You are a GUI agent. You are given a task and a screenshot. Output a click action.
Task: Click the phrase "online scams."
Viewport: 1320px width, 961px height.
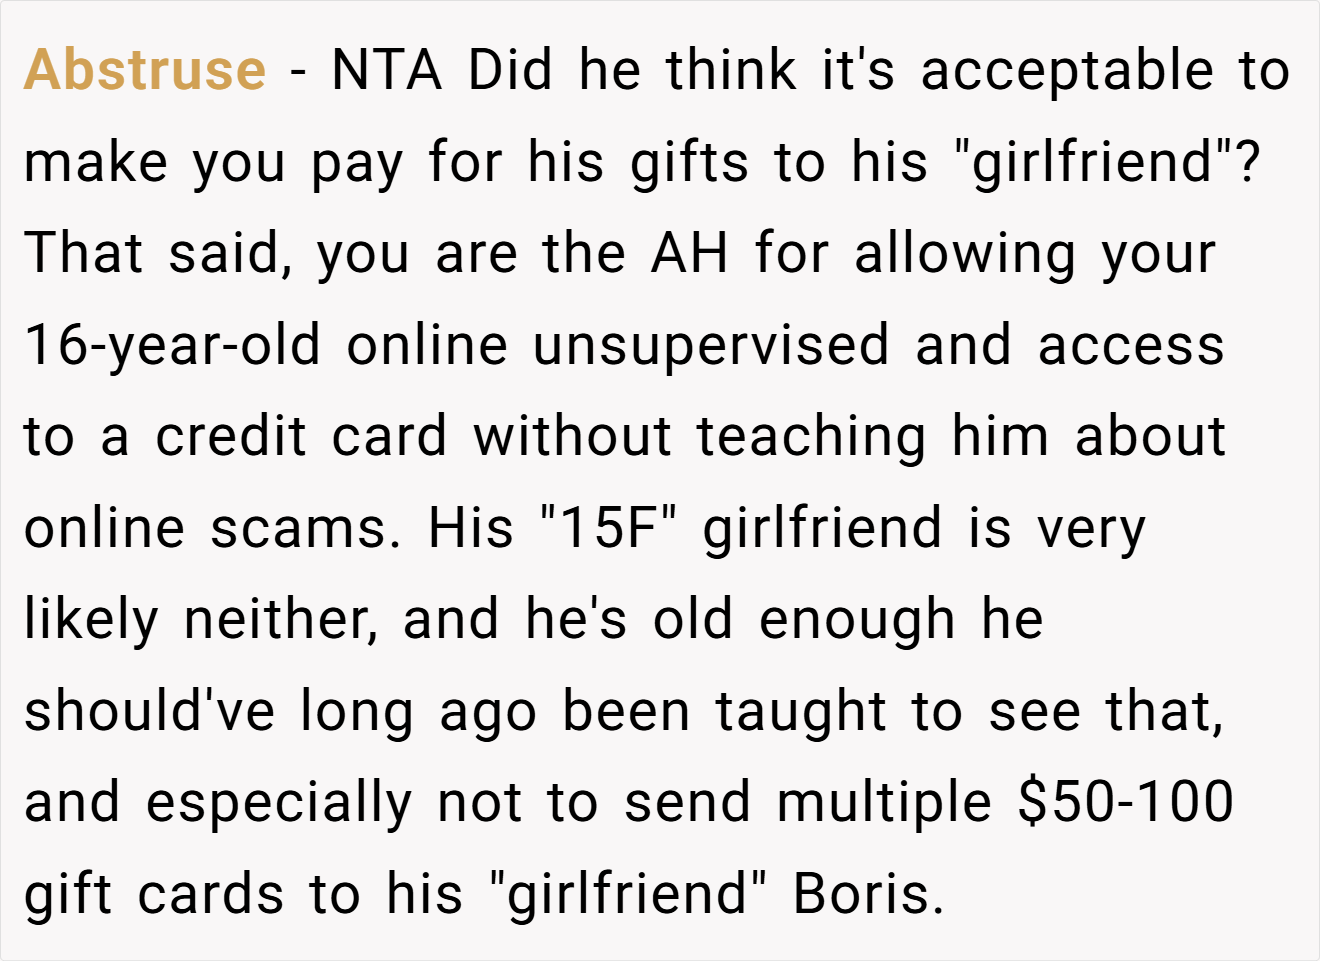point(213,529)
